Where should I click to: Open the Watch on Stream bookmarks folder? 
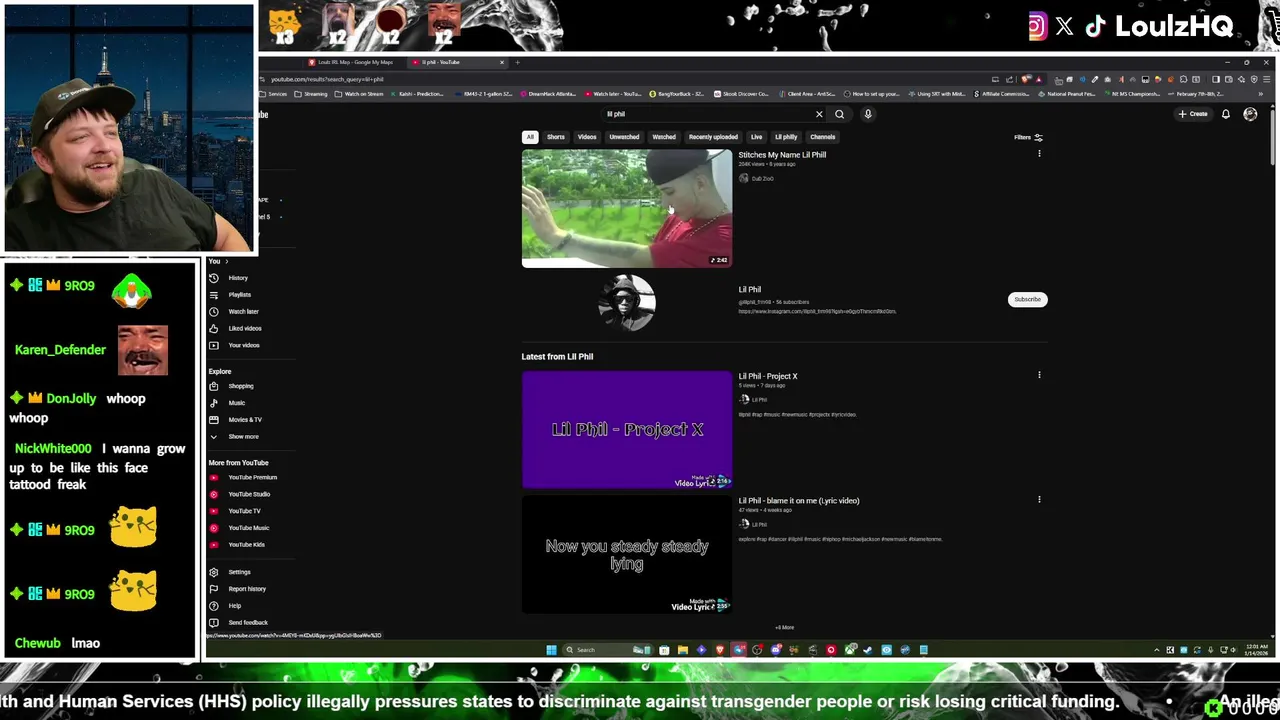[x=360, y=94]
